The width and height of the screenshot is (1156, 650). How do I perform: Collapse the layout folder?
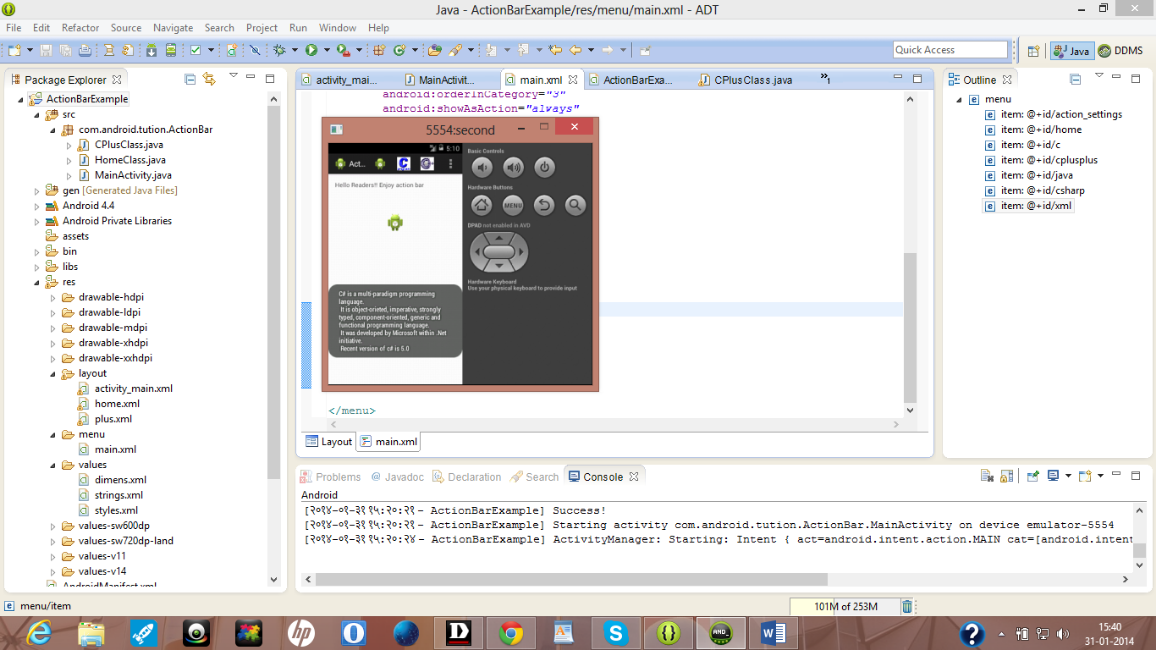coord(53,374)
